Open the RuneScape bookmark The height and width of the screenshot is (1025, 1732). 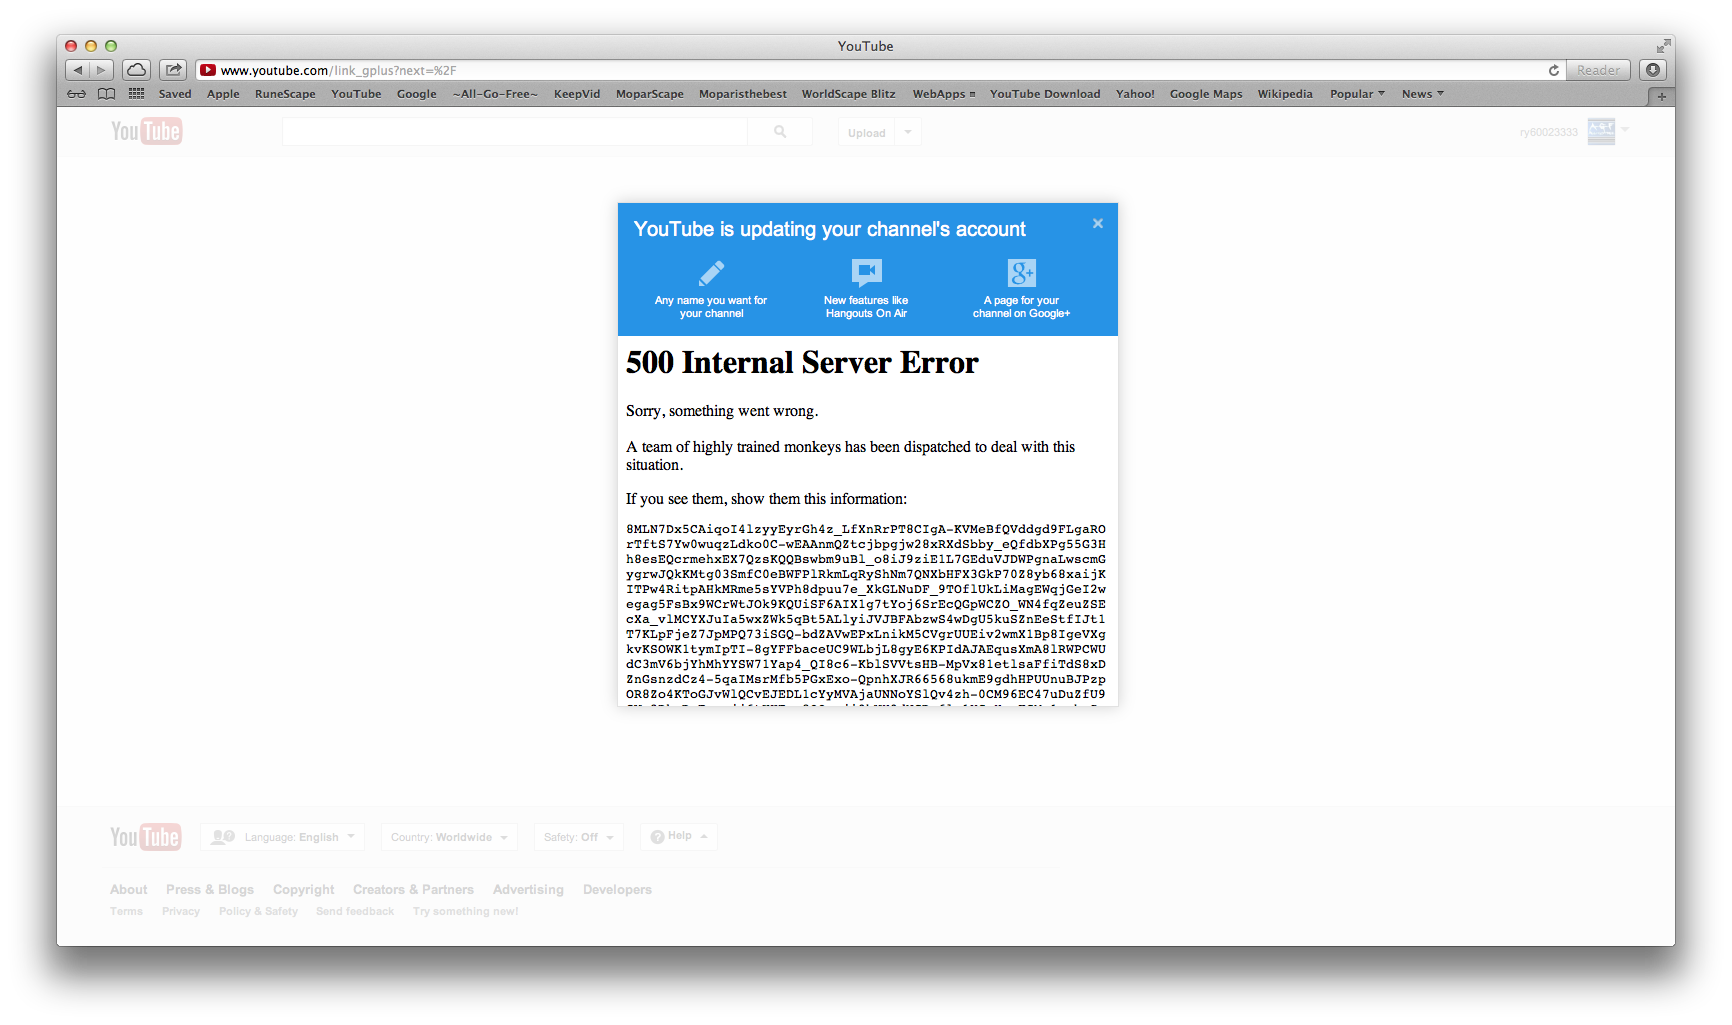coord(285,94)
